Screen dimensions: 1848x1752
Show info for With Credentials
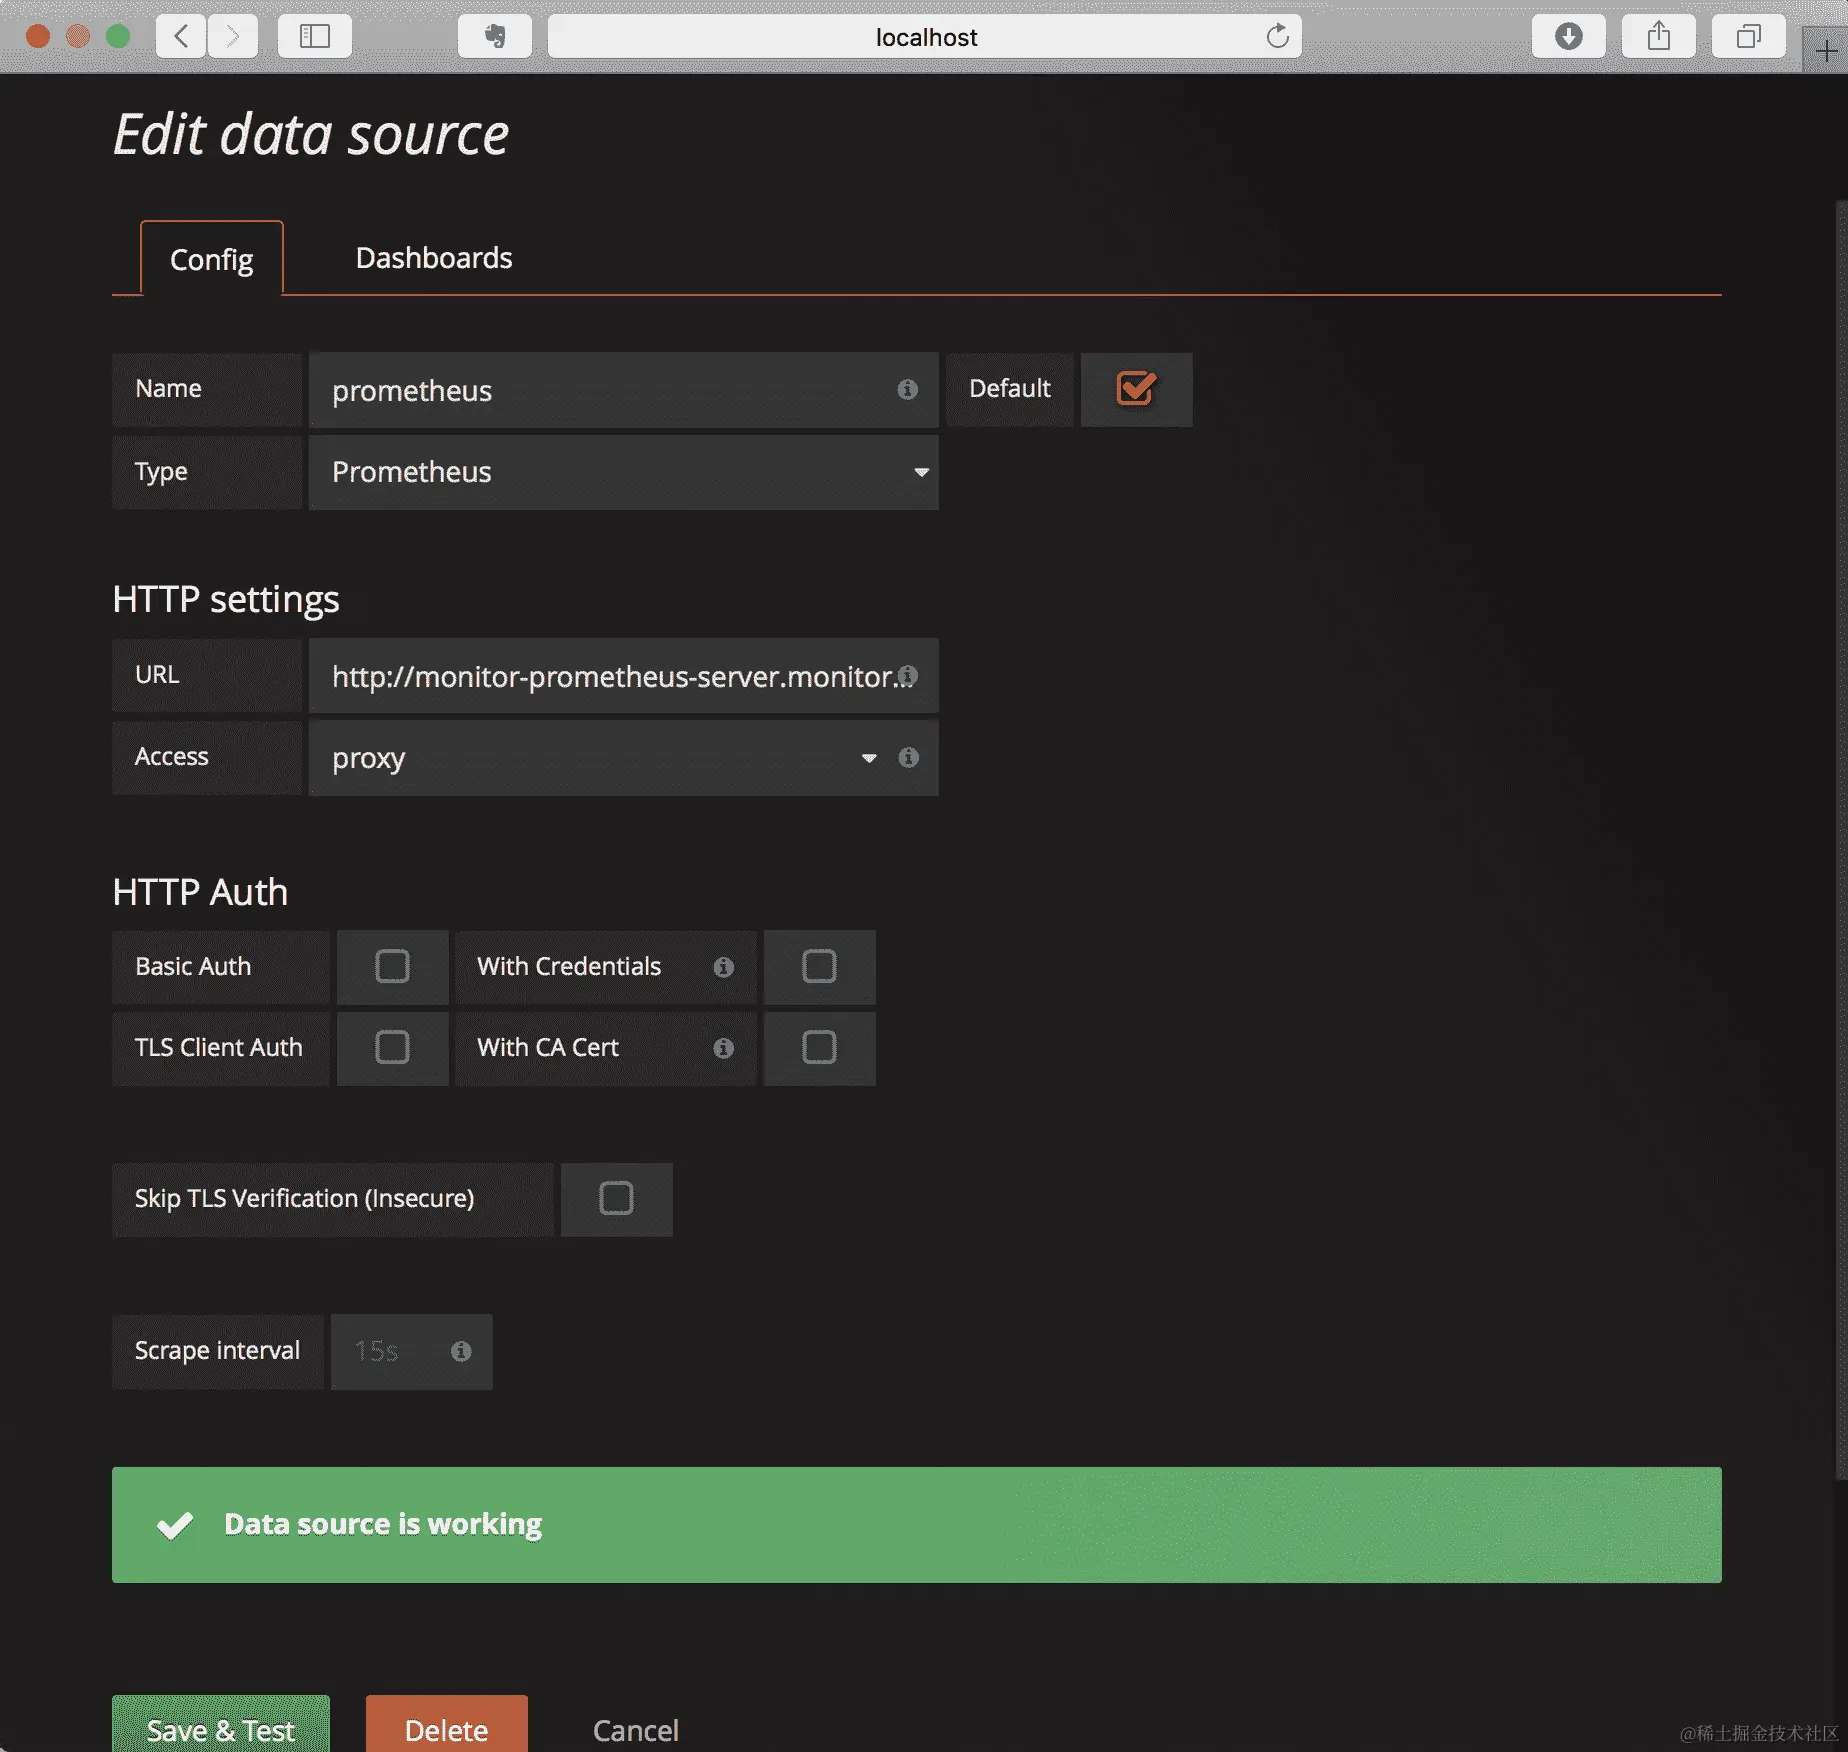point(724,967)
